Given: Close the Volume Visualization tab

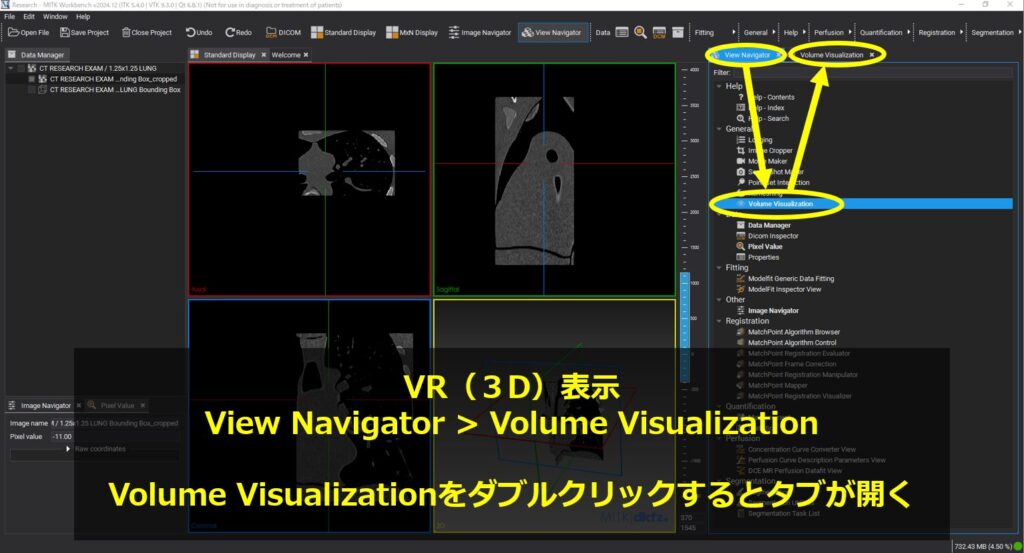Looking at the screenshot, I should [872, 55].
